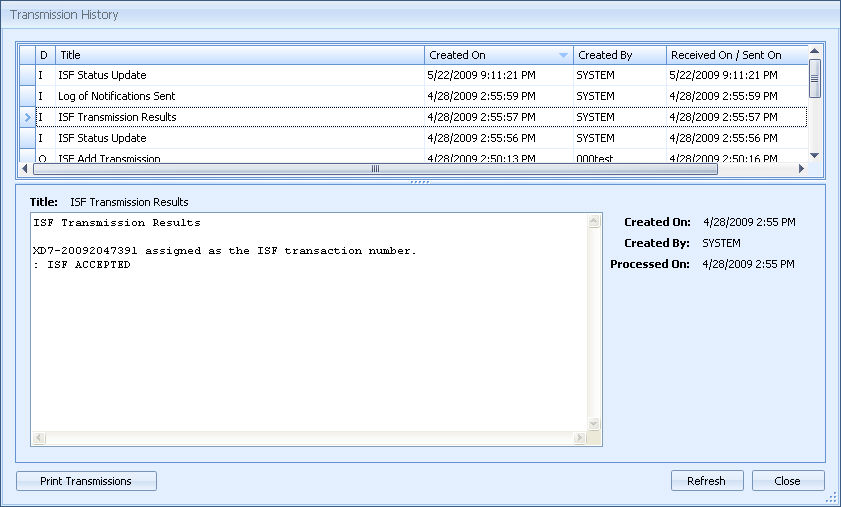The width and height of the screenshot is (841, 507).
Task: Sort by the Created By column header
Action: 619,55
